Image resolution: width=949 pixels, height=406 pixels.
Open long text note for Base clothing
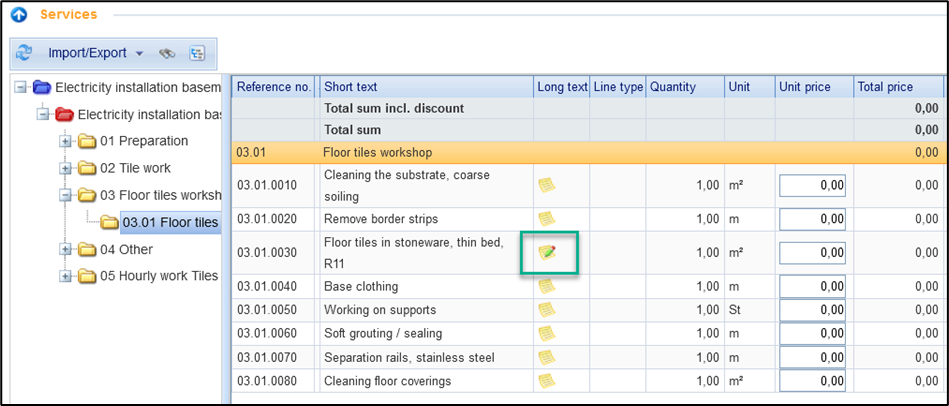547,286
